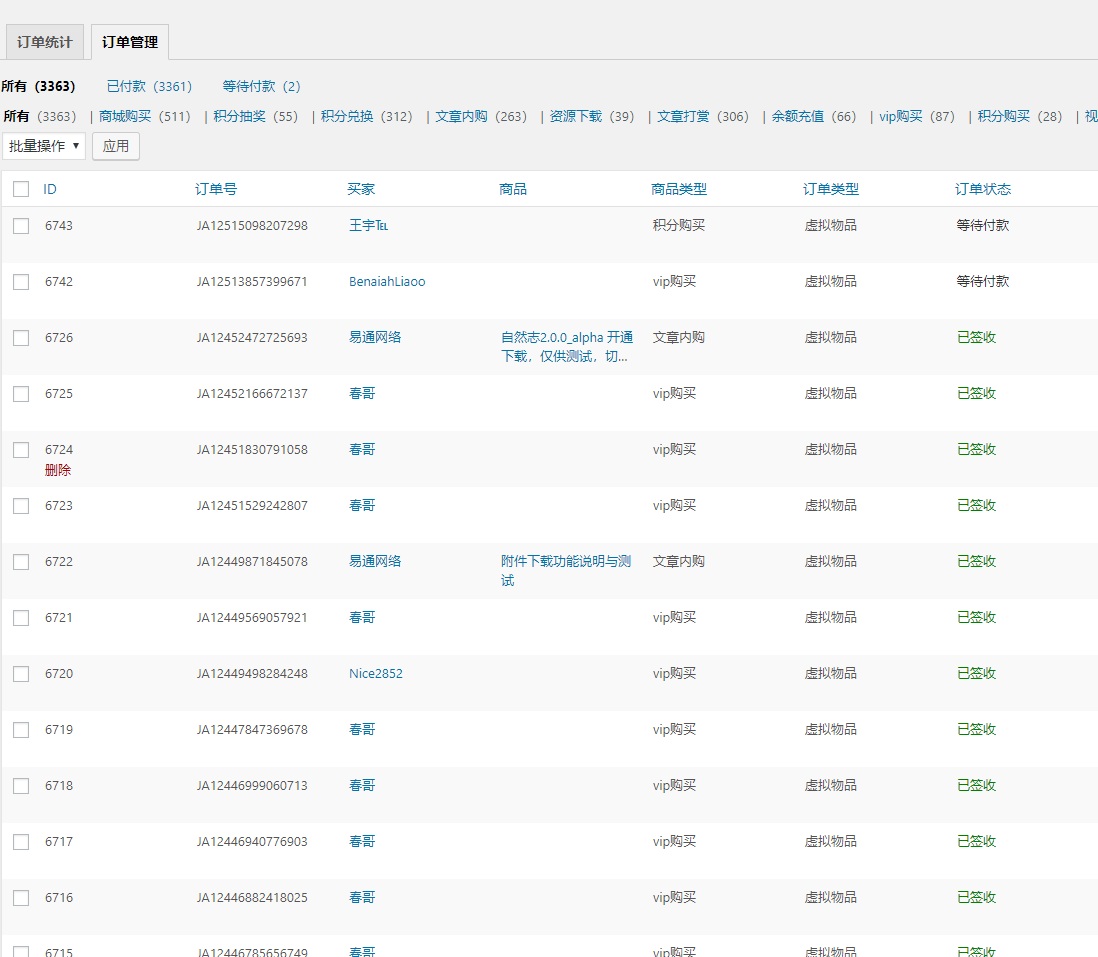Open the 批量操作 dropdown
This screenshot has height=957, width=1098.
[x=44, y=146]
